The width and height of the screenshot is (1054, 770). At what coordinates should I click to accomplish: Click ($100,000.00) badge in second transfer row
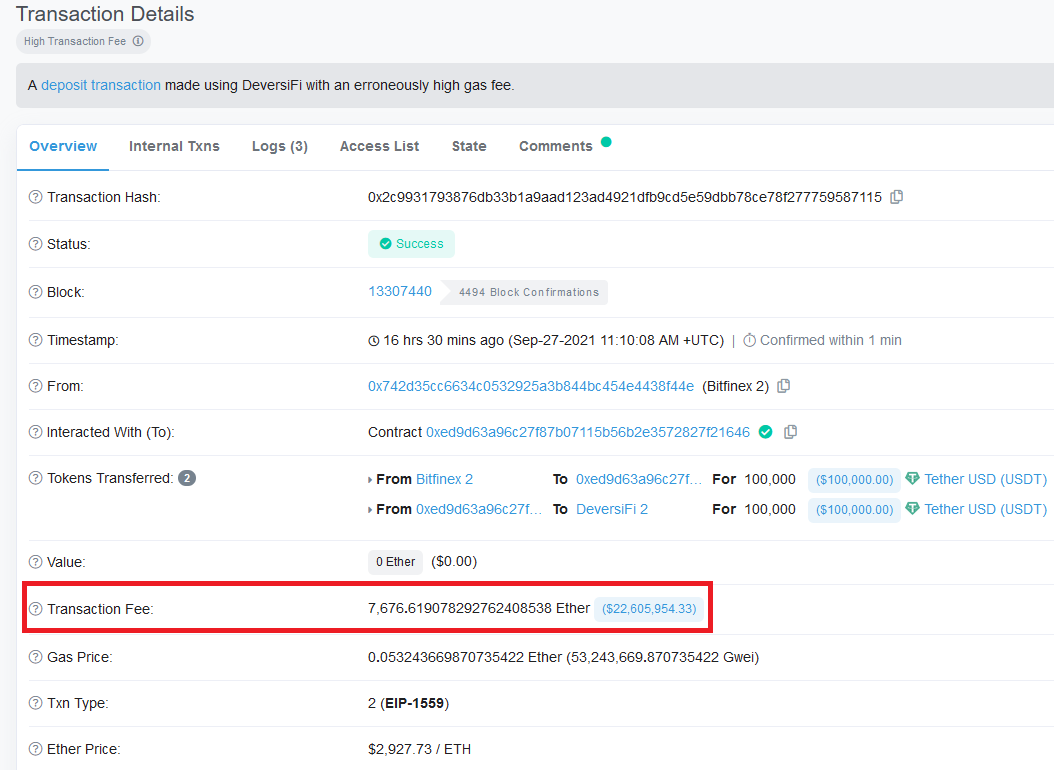pos(854,510)
